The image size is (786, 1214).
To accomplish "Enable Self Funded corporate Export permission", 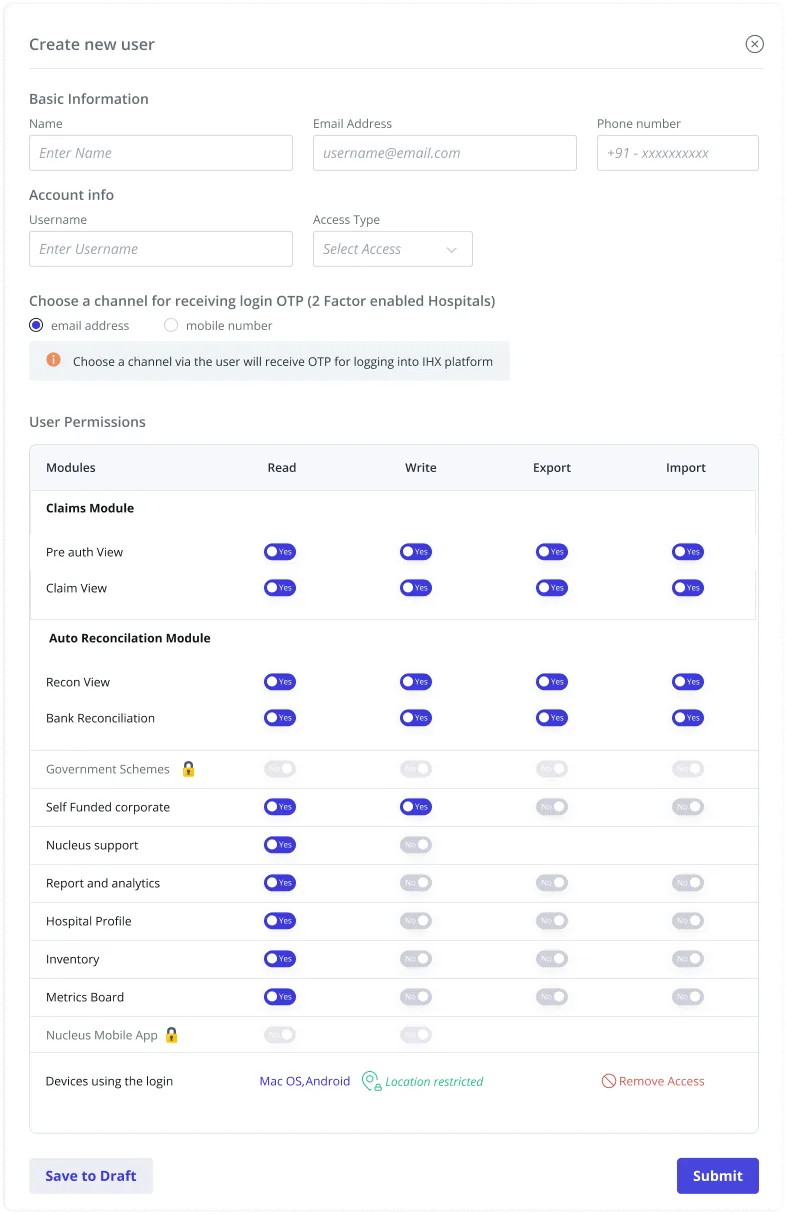I will point(552,807).
